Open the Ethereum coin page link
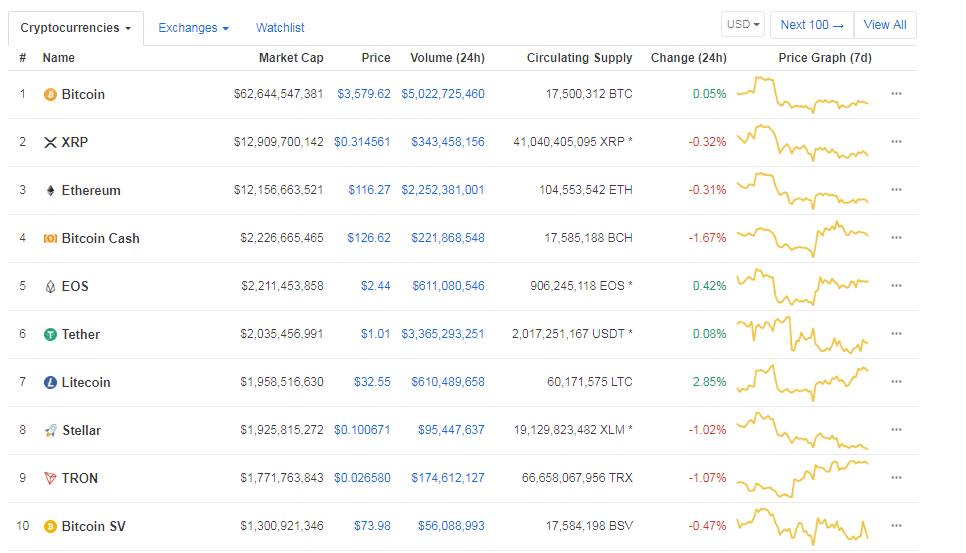 (91, 191)
